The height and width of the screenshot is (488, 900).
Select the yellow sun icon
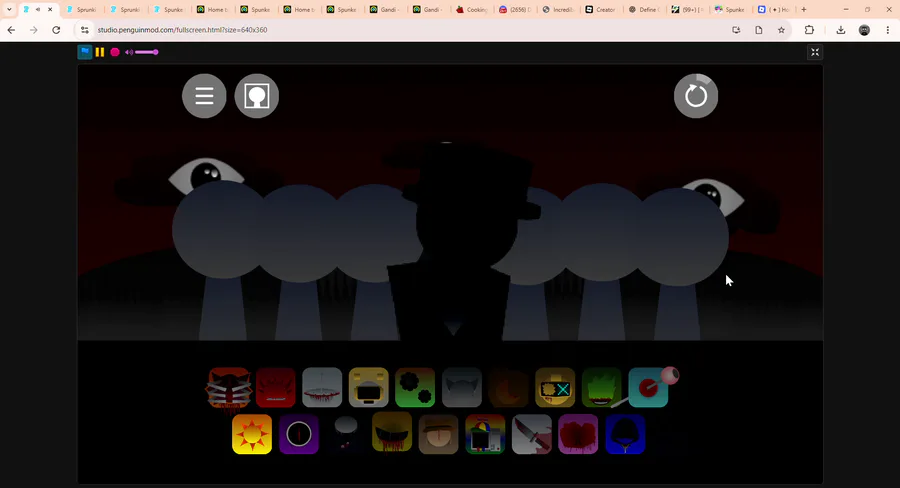[252, 435]
